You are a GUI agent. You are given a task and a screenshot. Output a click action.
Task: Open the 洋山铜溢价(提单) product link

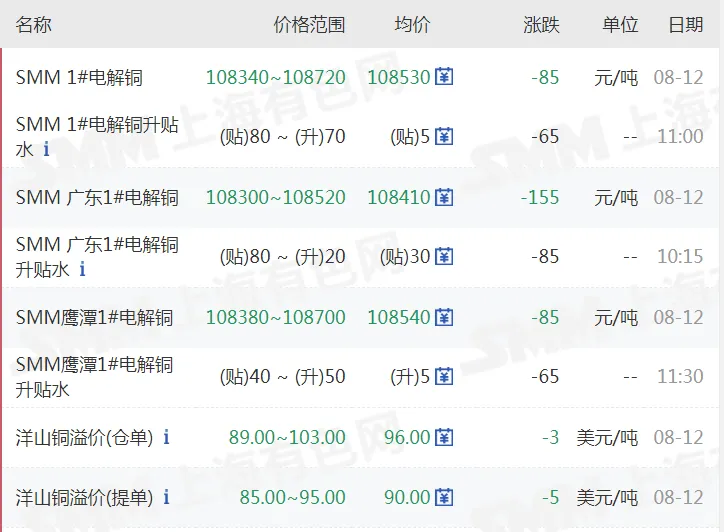click(84, 497)
